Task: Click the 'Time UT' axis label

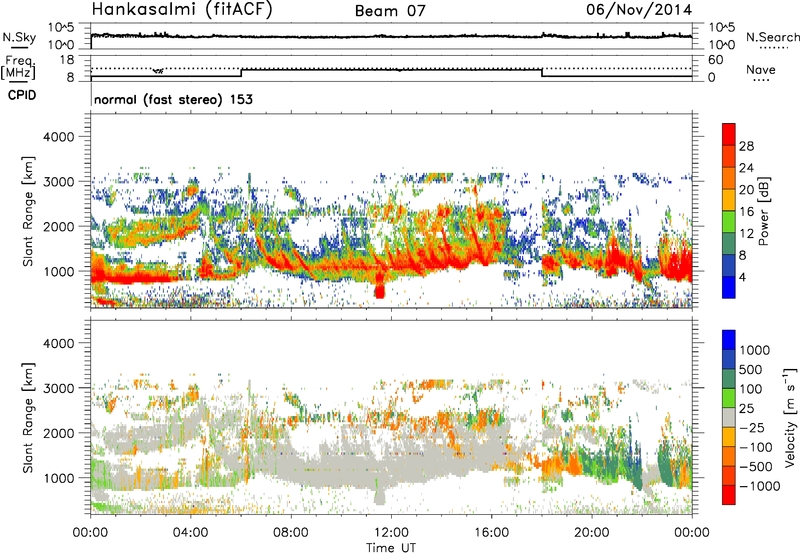Action: click(x=391, y=548)
